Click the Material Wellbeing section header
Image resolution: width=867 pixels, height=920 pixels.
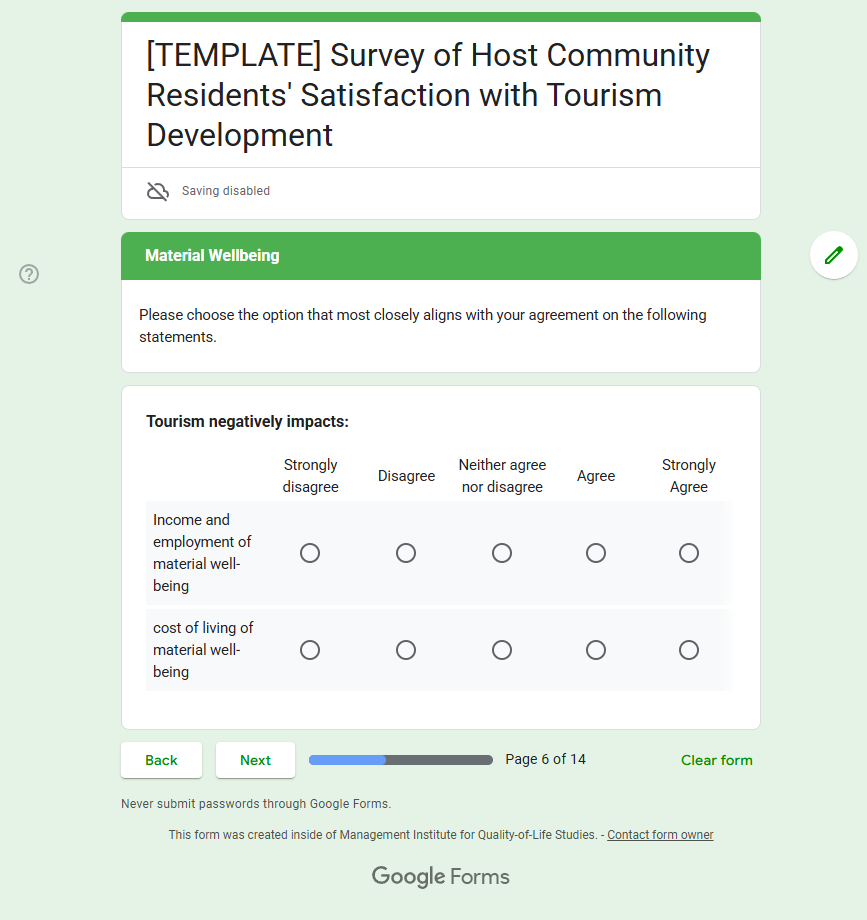441,256
